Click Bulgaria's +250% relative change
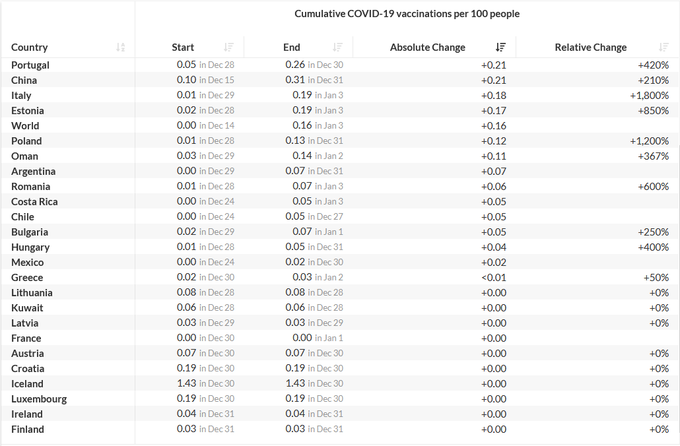The image size is (680, 446). click(653, 232)
